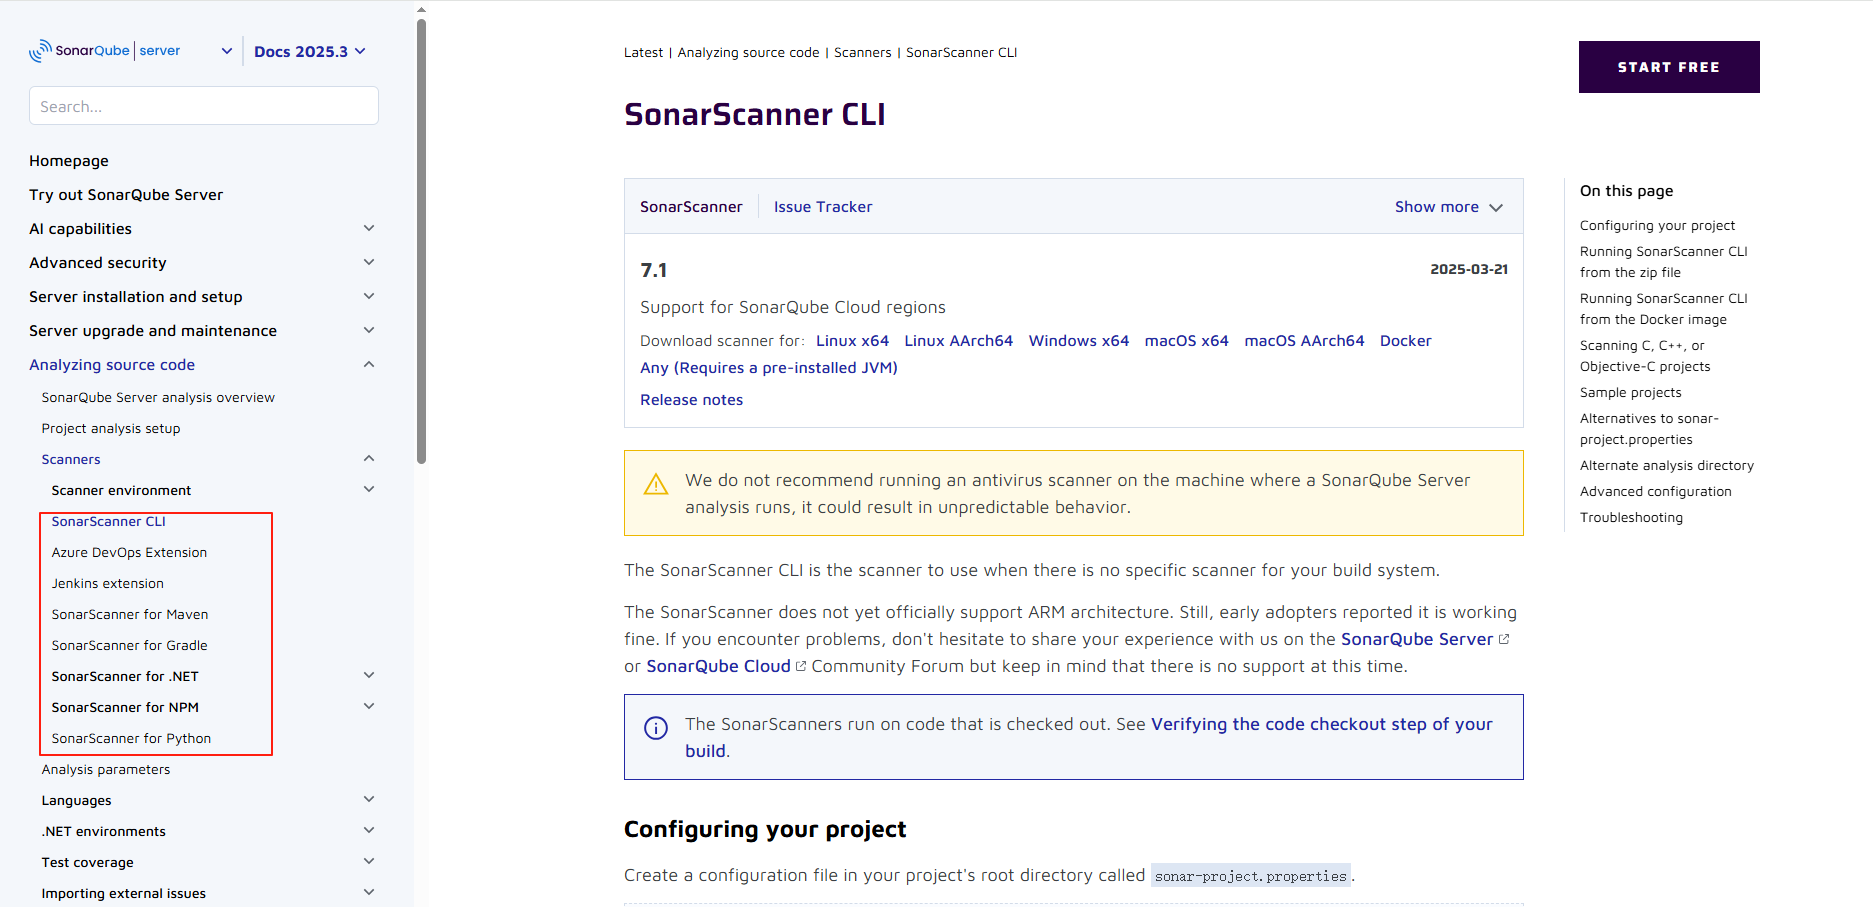Open SonarScanner for Gradle page

(x=130, y=646)
